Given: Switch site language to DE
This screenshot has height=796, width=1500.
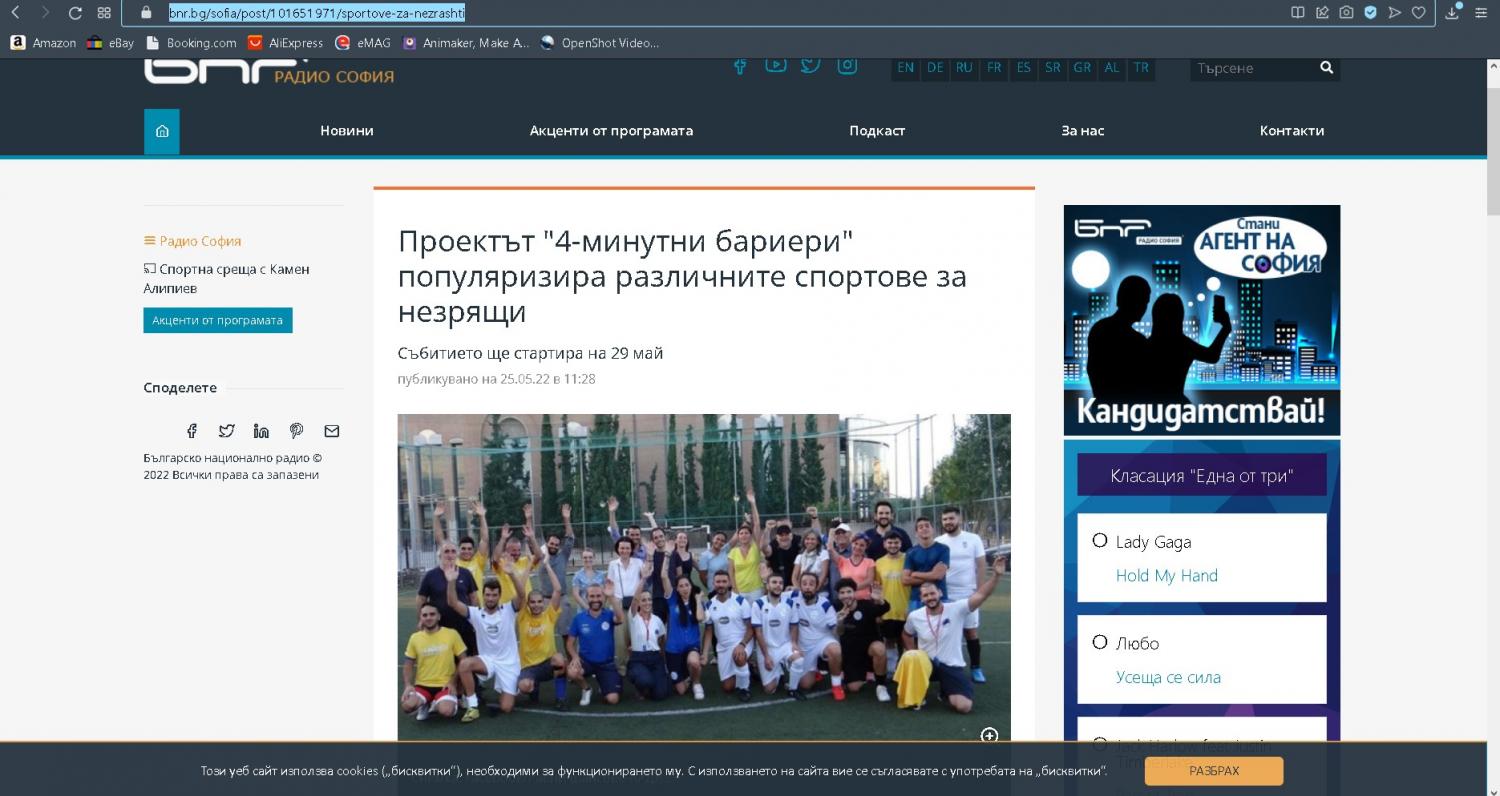Looking at the screenshot, I should (935, 68).
